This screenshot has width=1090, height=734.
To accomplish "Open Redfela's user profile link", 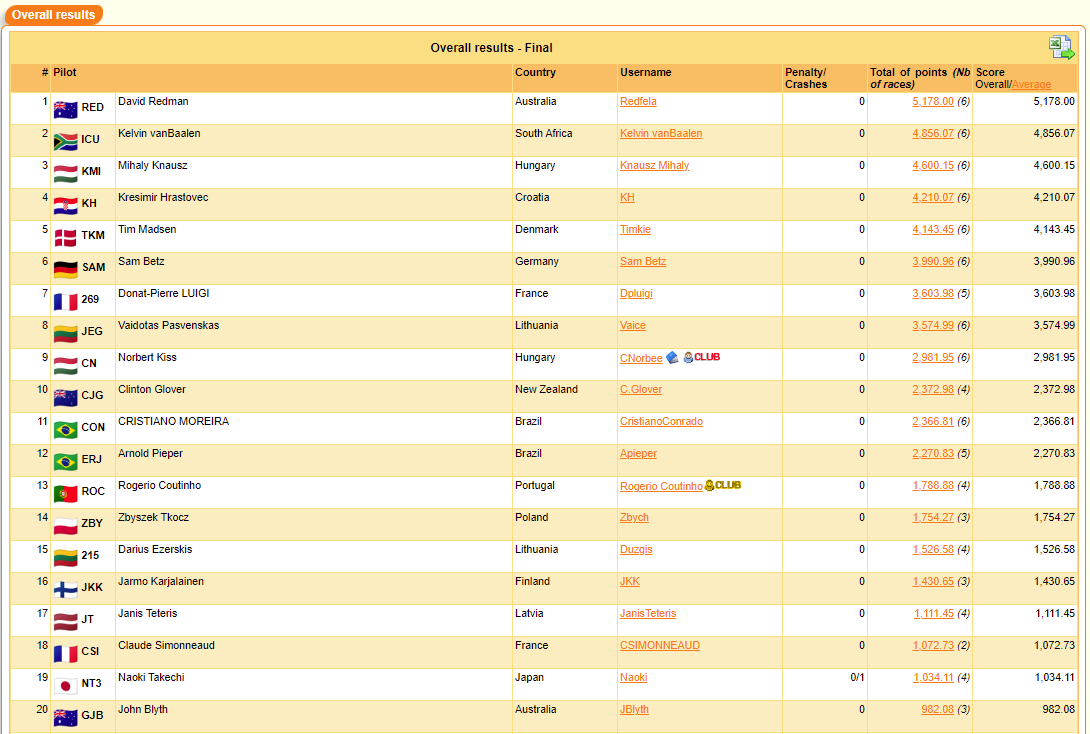I will 638,101.
